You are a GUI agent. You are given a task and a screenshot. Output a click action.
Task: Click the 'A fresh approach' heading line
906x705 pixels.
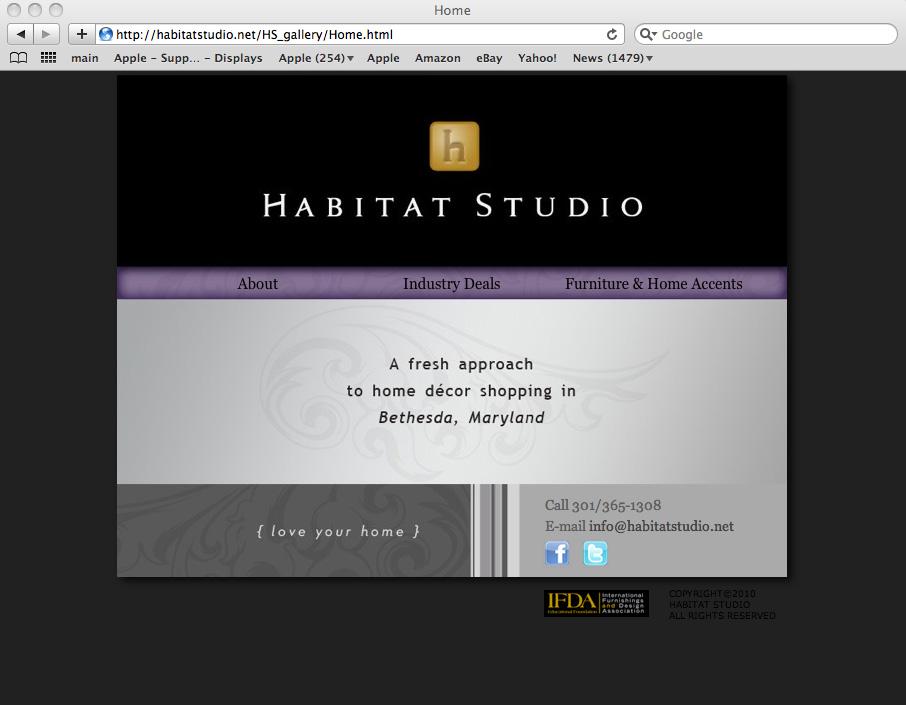coord(461,364)
